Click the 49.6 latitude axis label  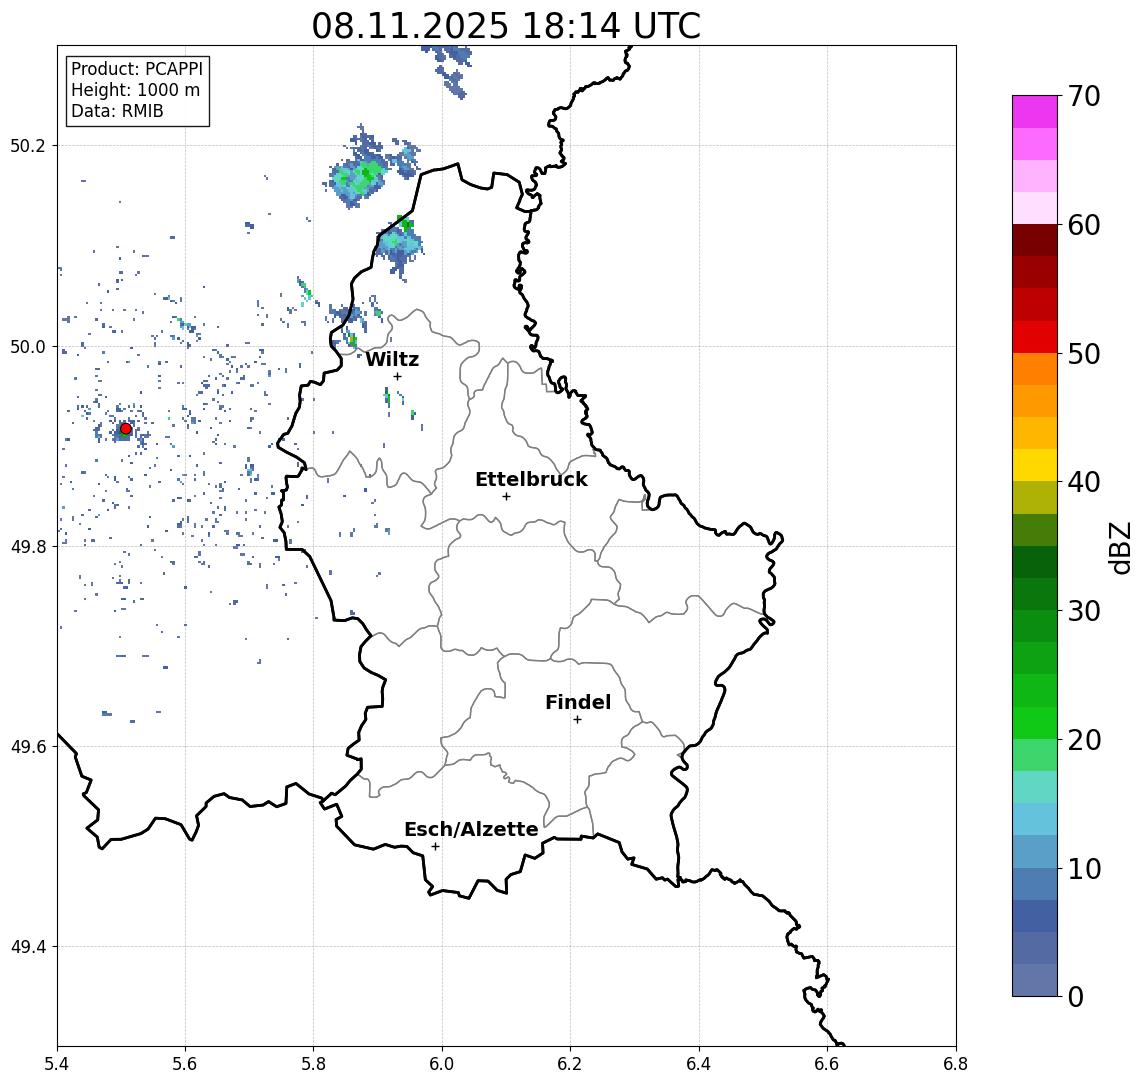point(28,747)
